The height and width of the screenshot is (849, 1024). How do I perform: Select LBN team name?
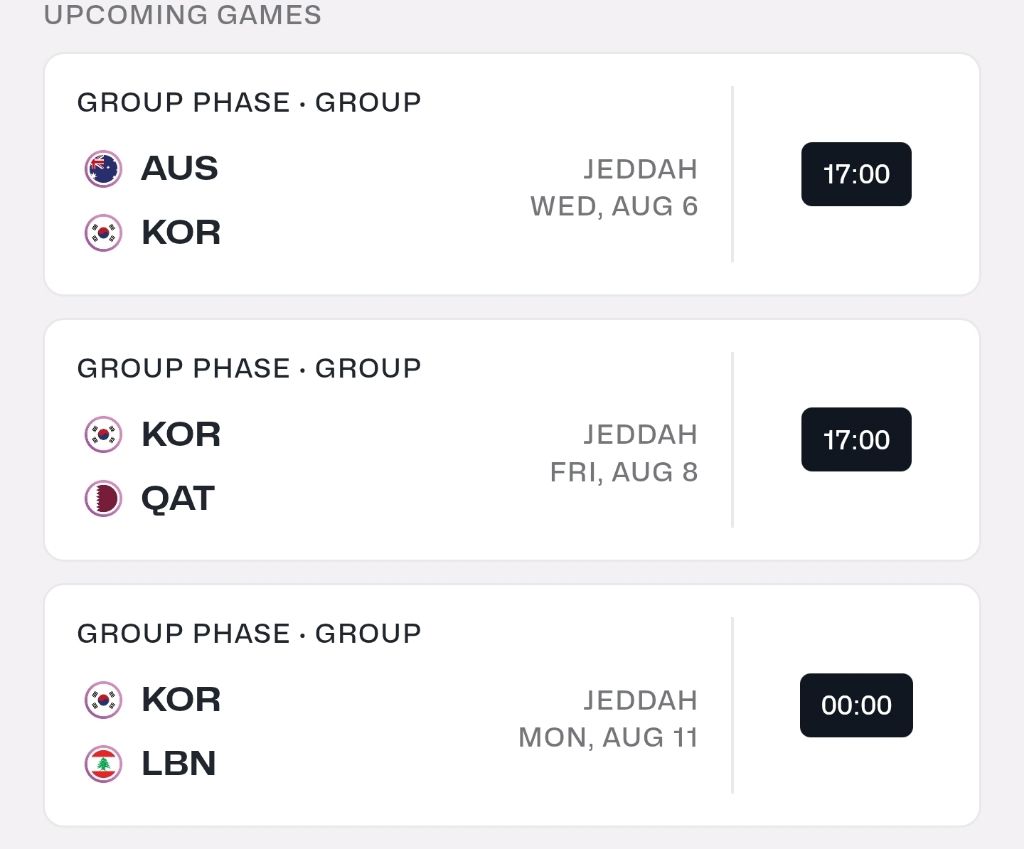(x=178, y=763)
